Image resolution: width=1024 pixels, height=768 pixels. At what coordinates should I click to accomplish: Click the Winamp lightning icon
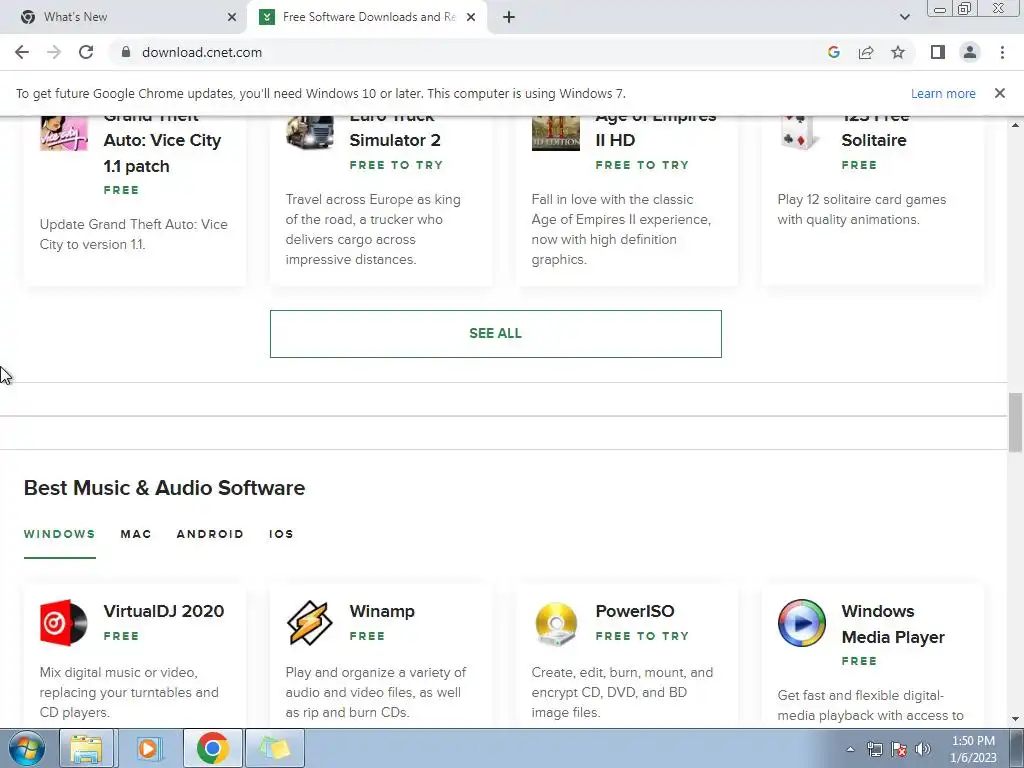click(x=310, y=623)
